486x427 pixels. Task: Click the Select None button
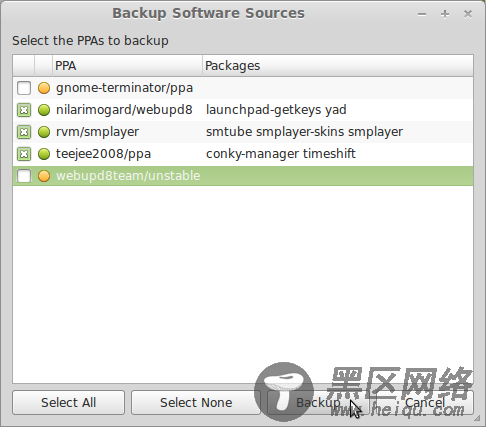196,403
